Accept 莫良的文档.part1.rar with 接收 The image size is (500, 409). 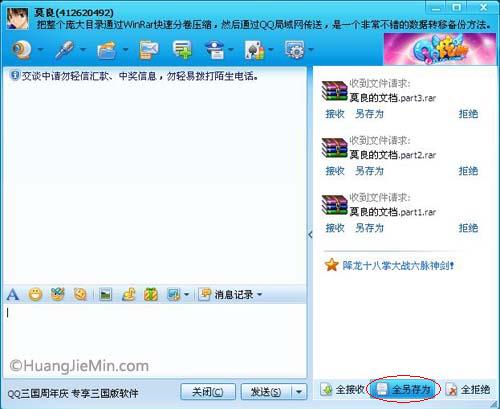coord(335,228)
